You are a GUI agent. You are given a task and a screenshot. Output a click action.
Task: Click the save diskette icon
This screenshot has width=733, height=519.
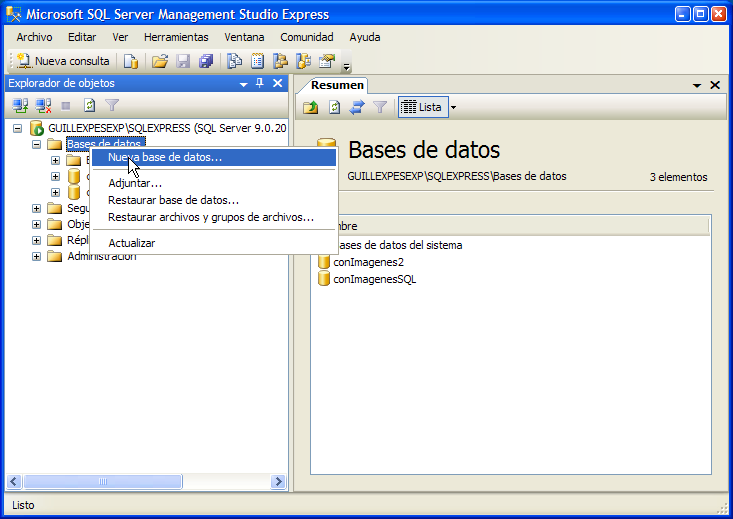183,61
